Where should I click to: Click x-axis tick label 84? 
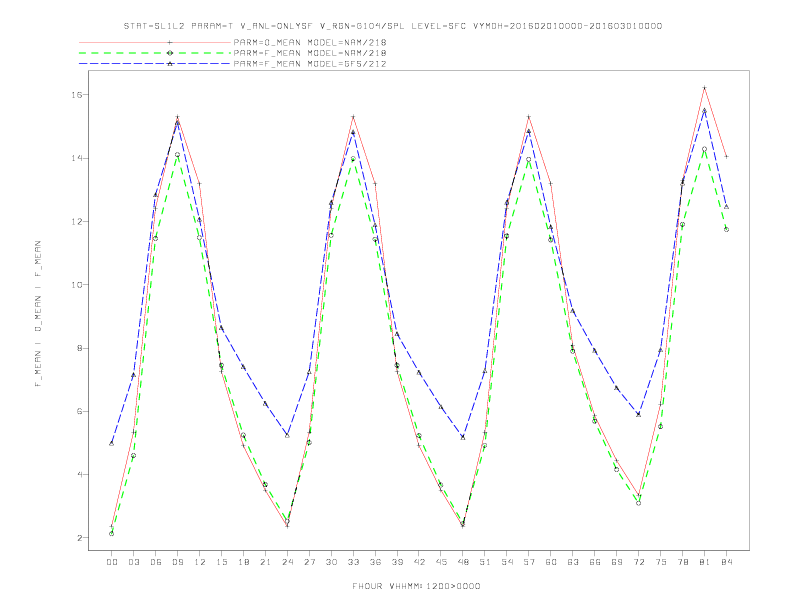click(x=727, y=562)
